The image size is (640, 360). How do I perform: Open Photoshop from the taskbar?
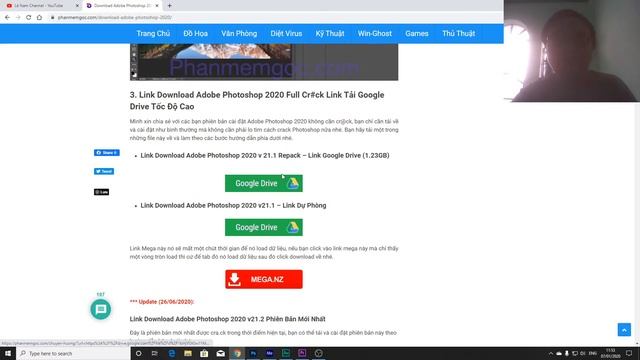[x=253, y=353]
